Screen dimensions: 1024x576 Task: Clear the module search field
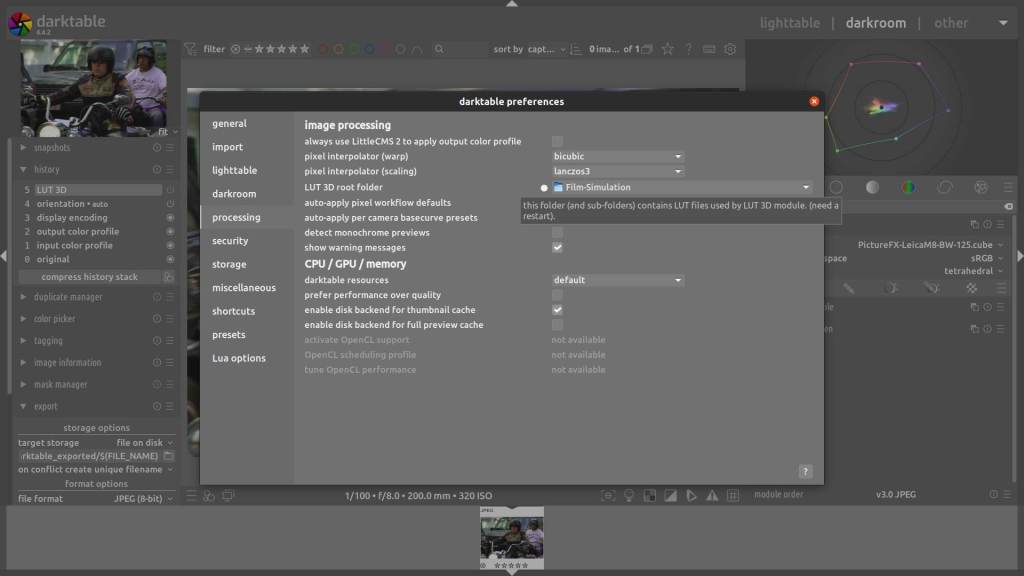tap(1008, 206)
